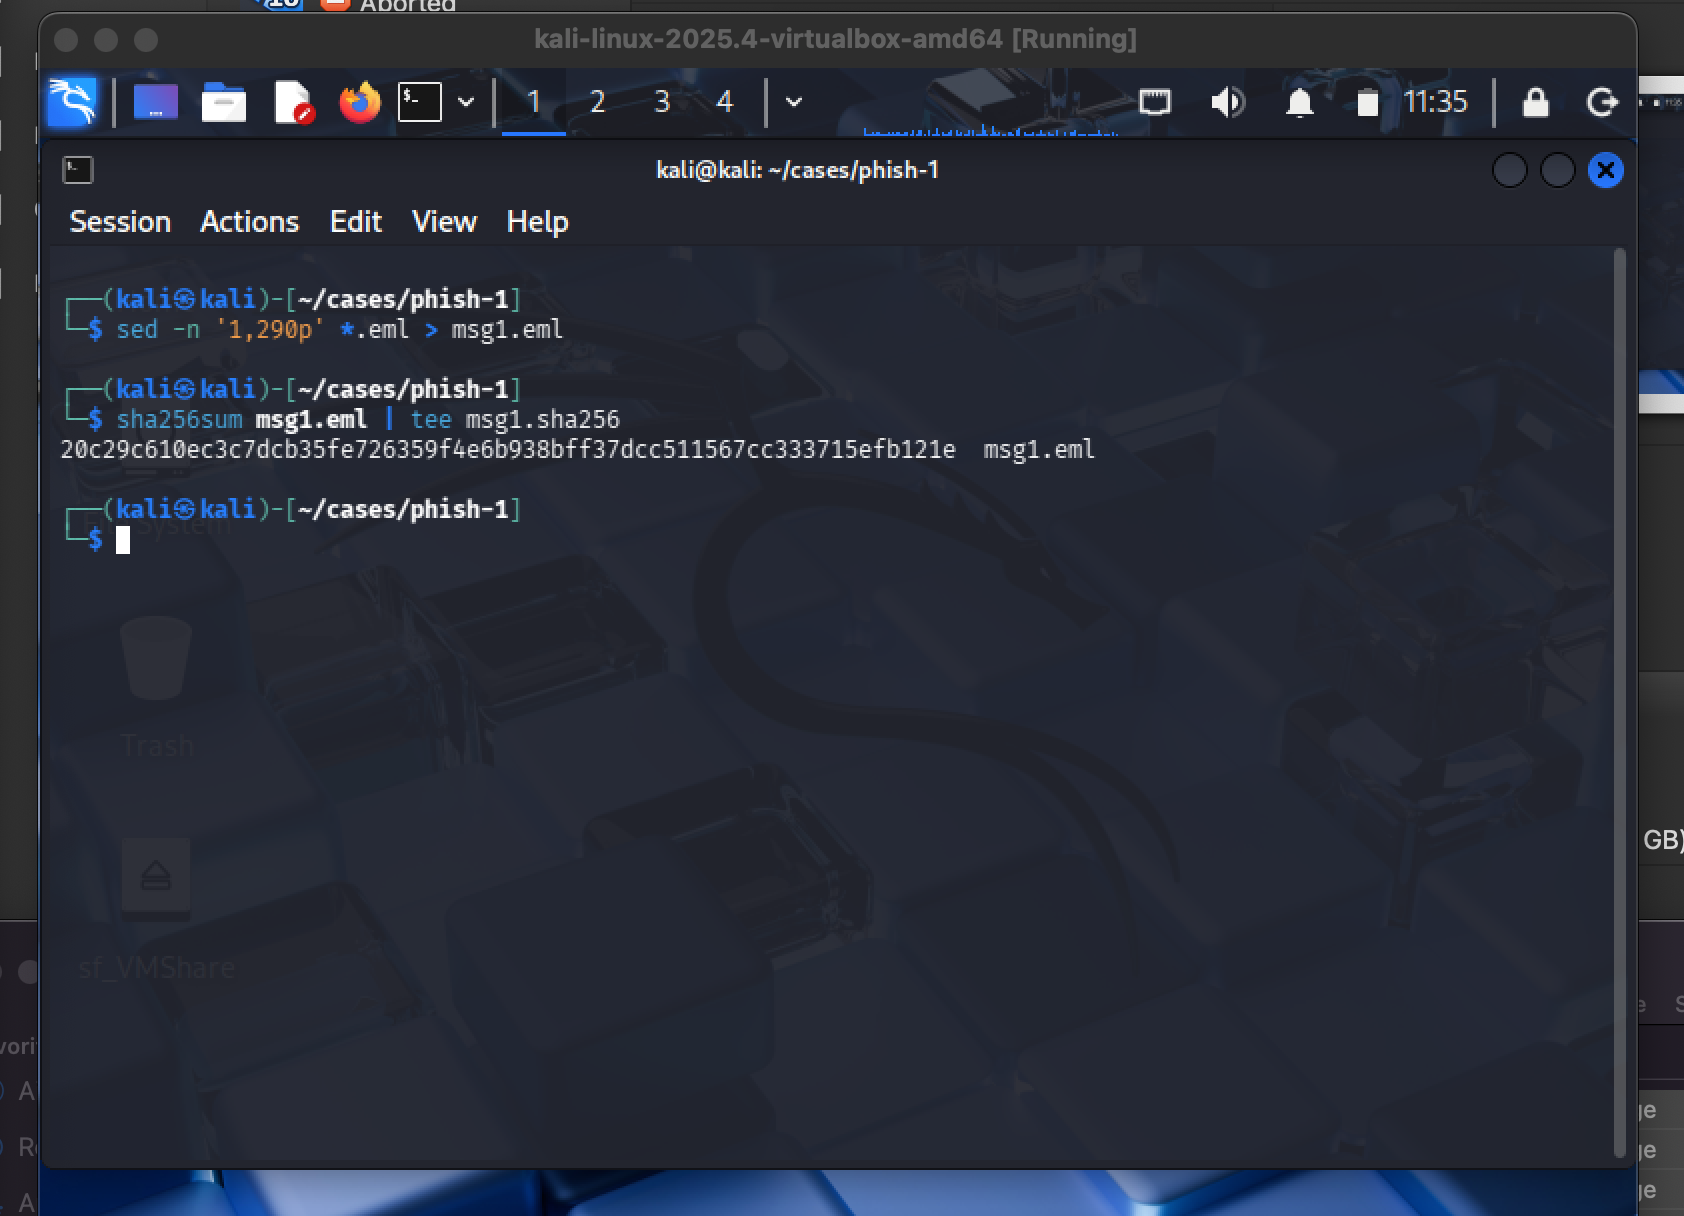Open terminal emulator from panel
This screenshot has height=1216, width=1684.
click(x=420, y=102)
